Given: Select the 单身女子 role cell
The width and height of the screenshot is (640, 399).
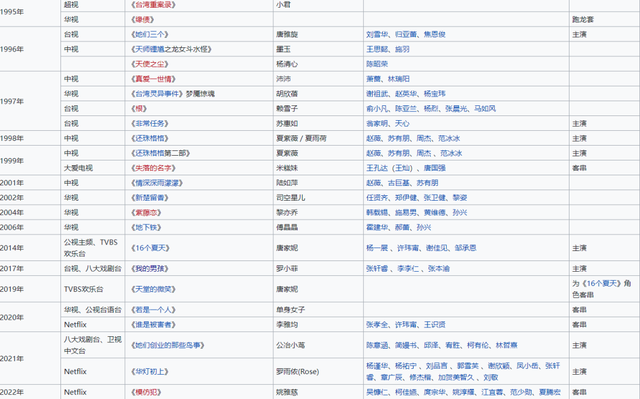Looking at the screenshot, I should pos(318,310).
